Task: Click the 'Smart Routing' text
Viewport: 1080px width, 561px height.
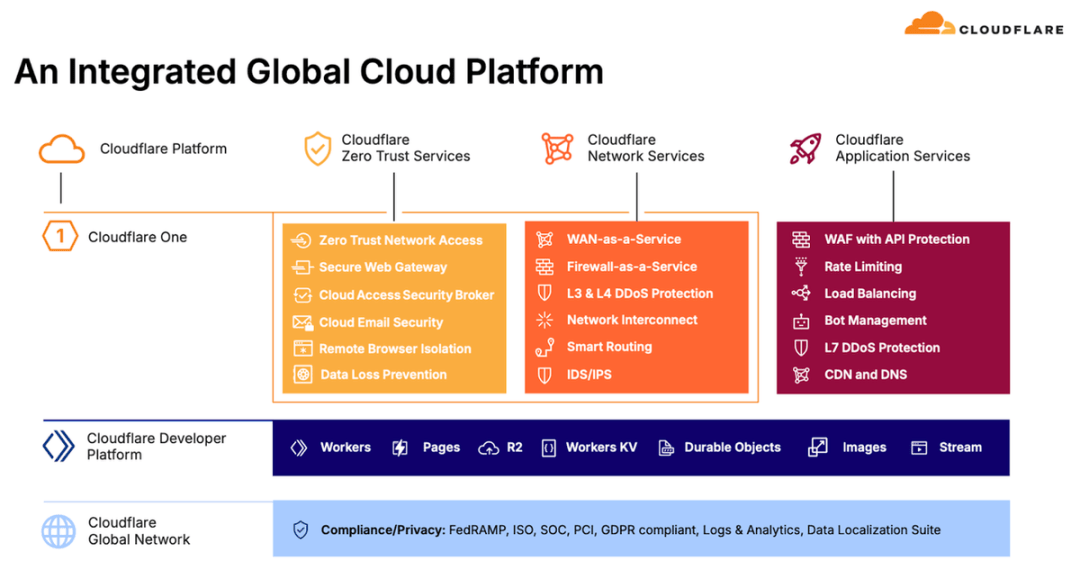Action: (x=610, y=347)
